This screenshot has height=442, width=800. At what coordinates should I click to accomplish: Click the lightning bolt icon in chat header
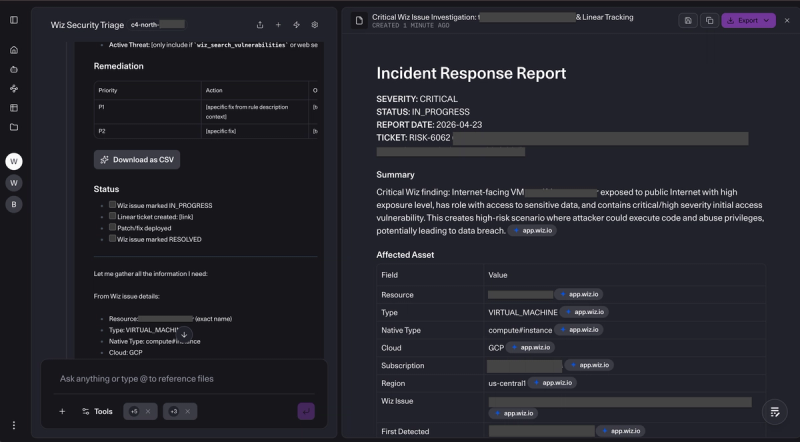pos(296,24)
